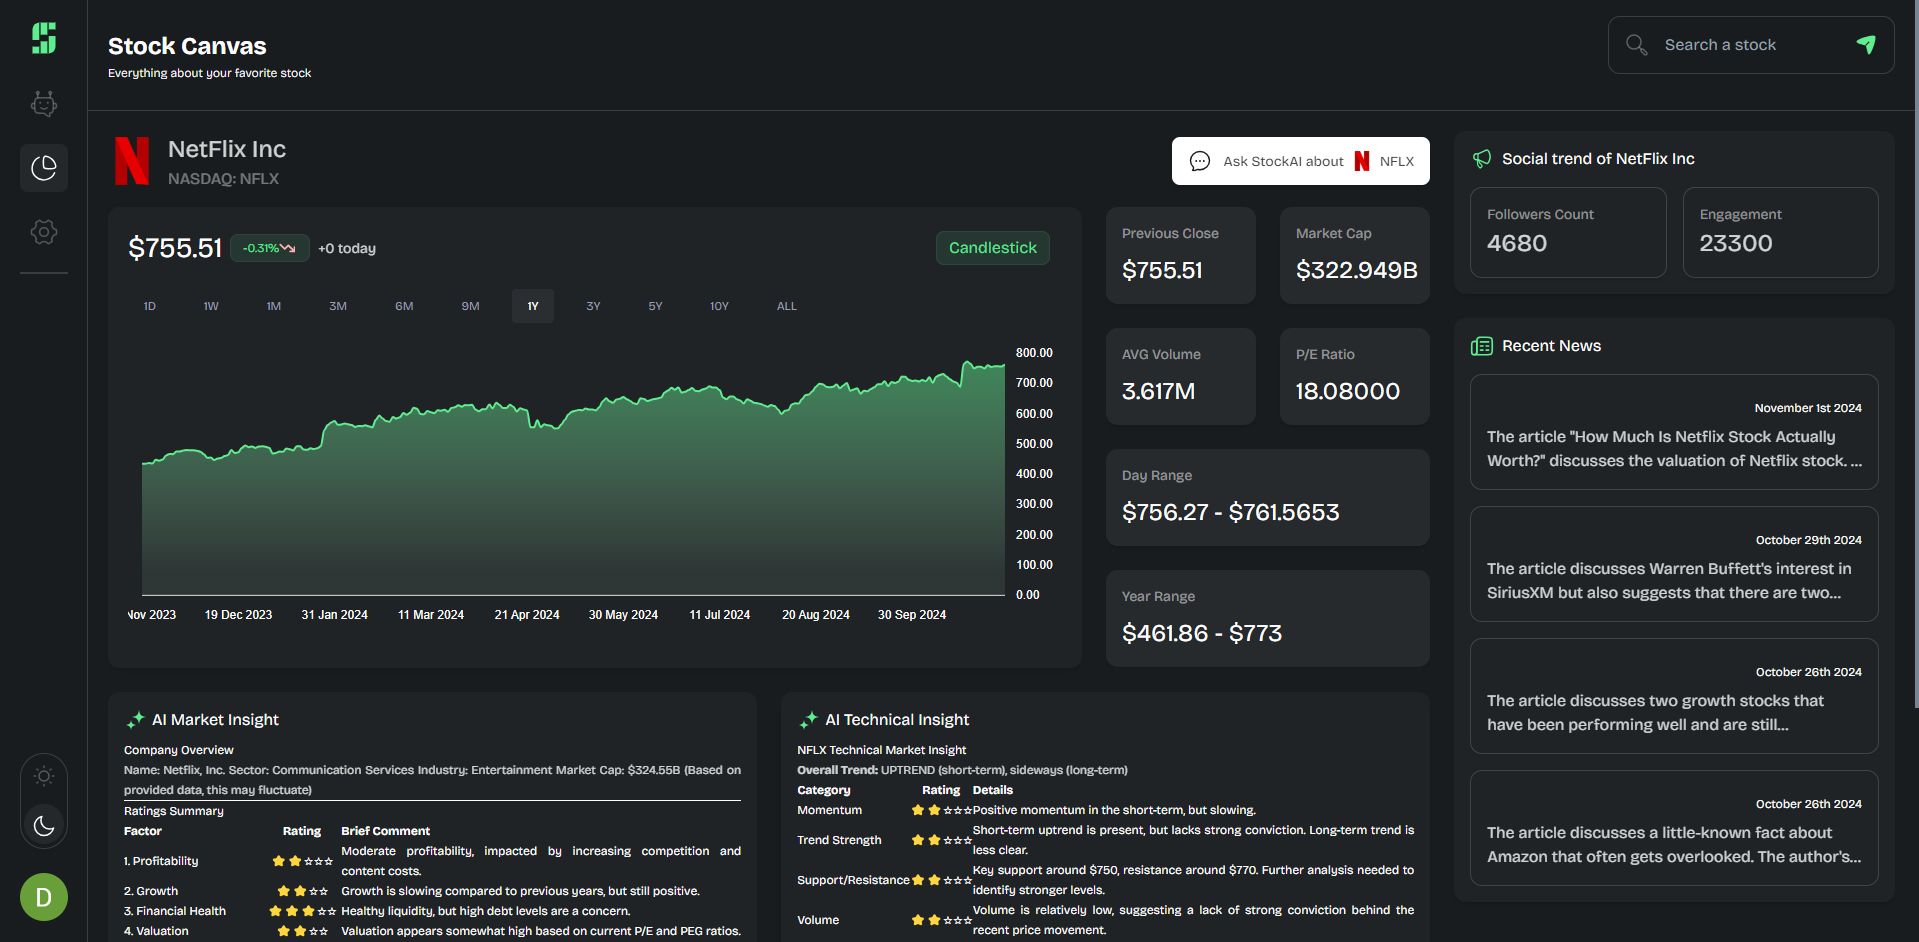
Task: Click the Profitability star rating
Action: [x=303, y=861]
